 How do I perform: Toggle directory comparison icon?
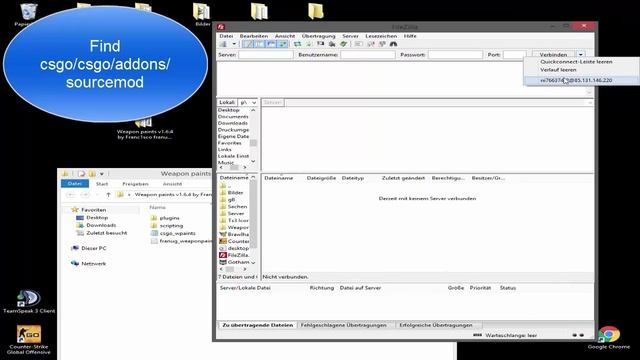pyautogui.click(x=371, y=44)
